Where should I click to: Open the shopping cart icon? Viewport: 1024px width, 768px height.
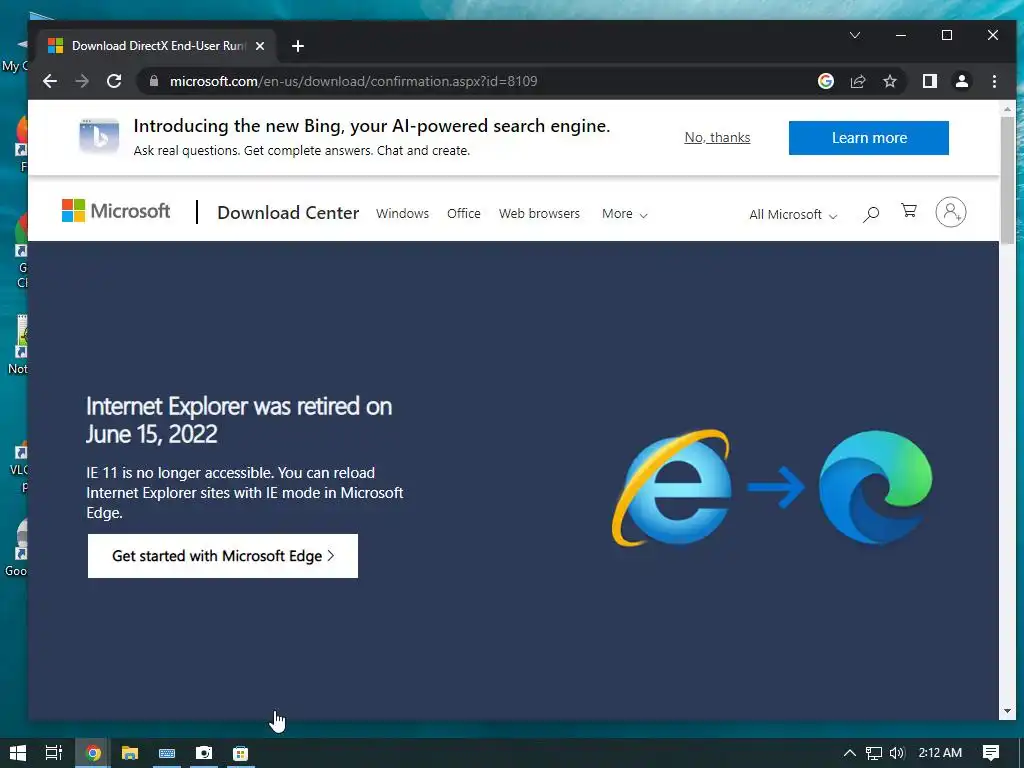908,210
